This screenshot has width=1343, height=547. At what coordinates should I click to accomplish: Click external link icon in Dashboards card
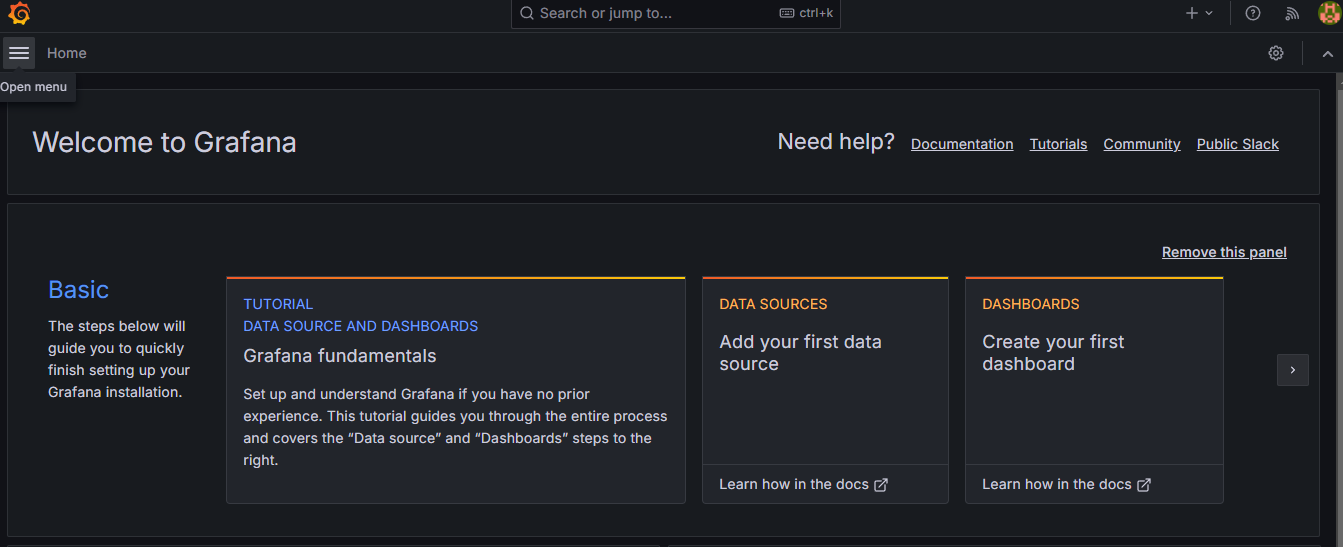1144,485
